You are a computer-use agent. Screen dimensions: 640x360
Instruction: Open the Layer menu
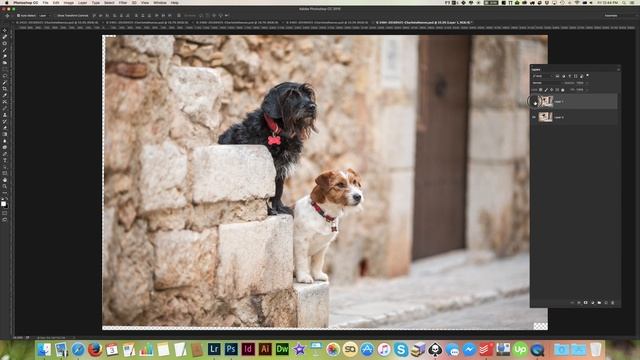(83, 2)
